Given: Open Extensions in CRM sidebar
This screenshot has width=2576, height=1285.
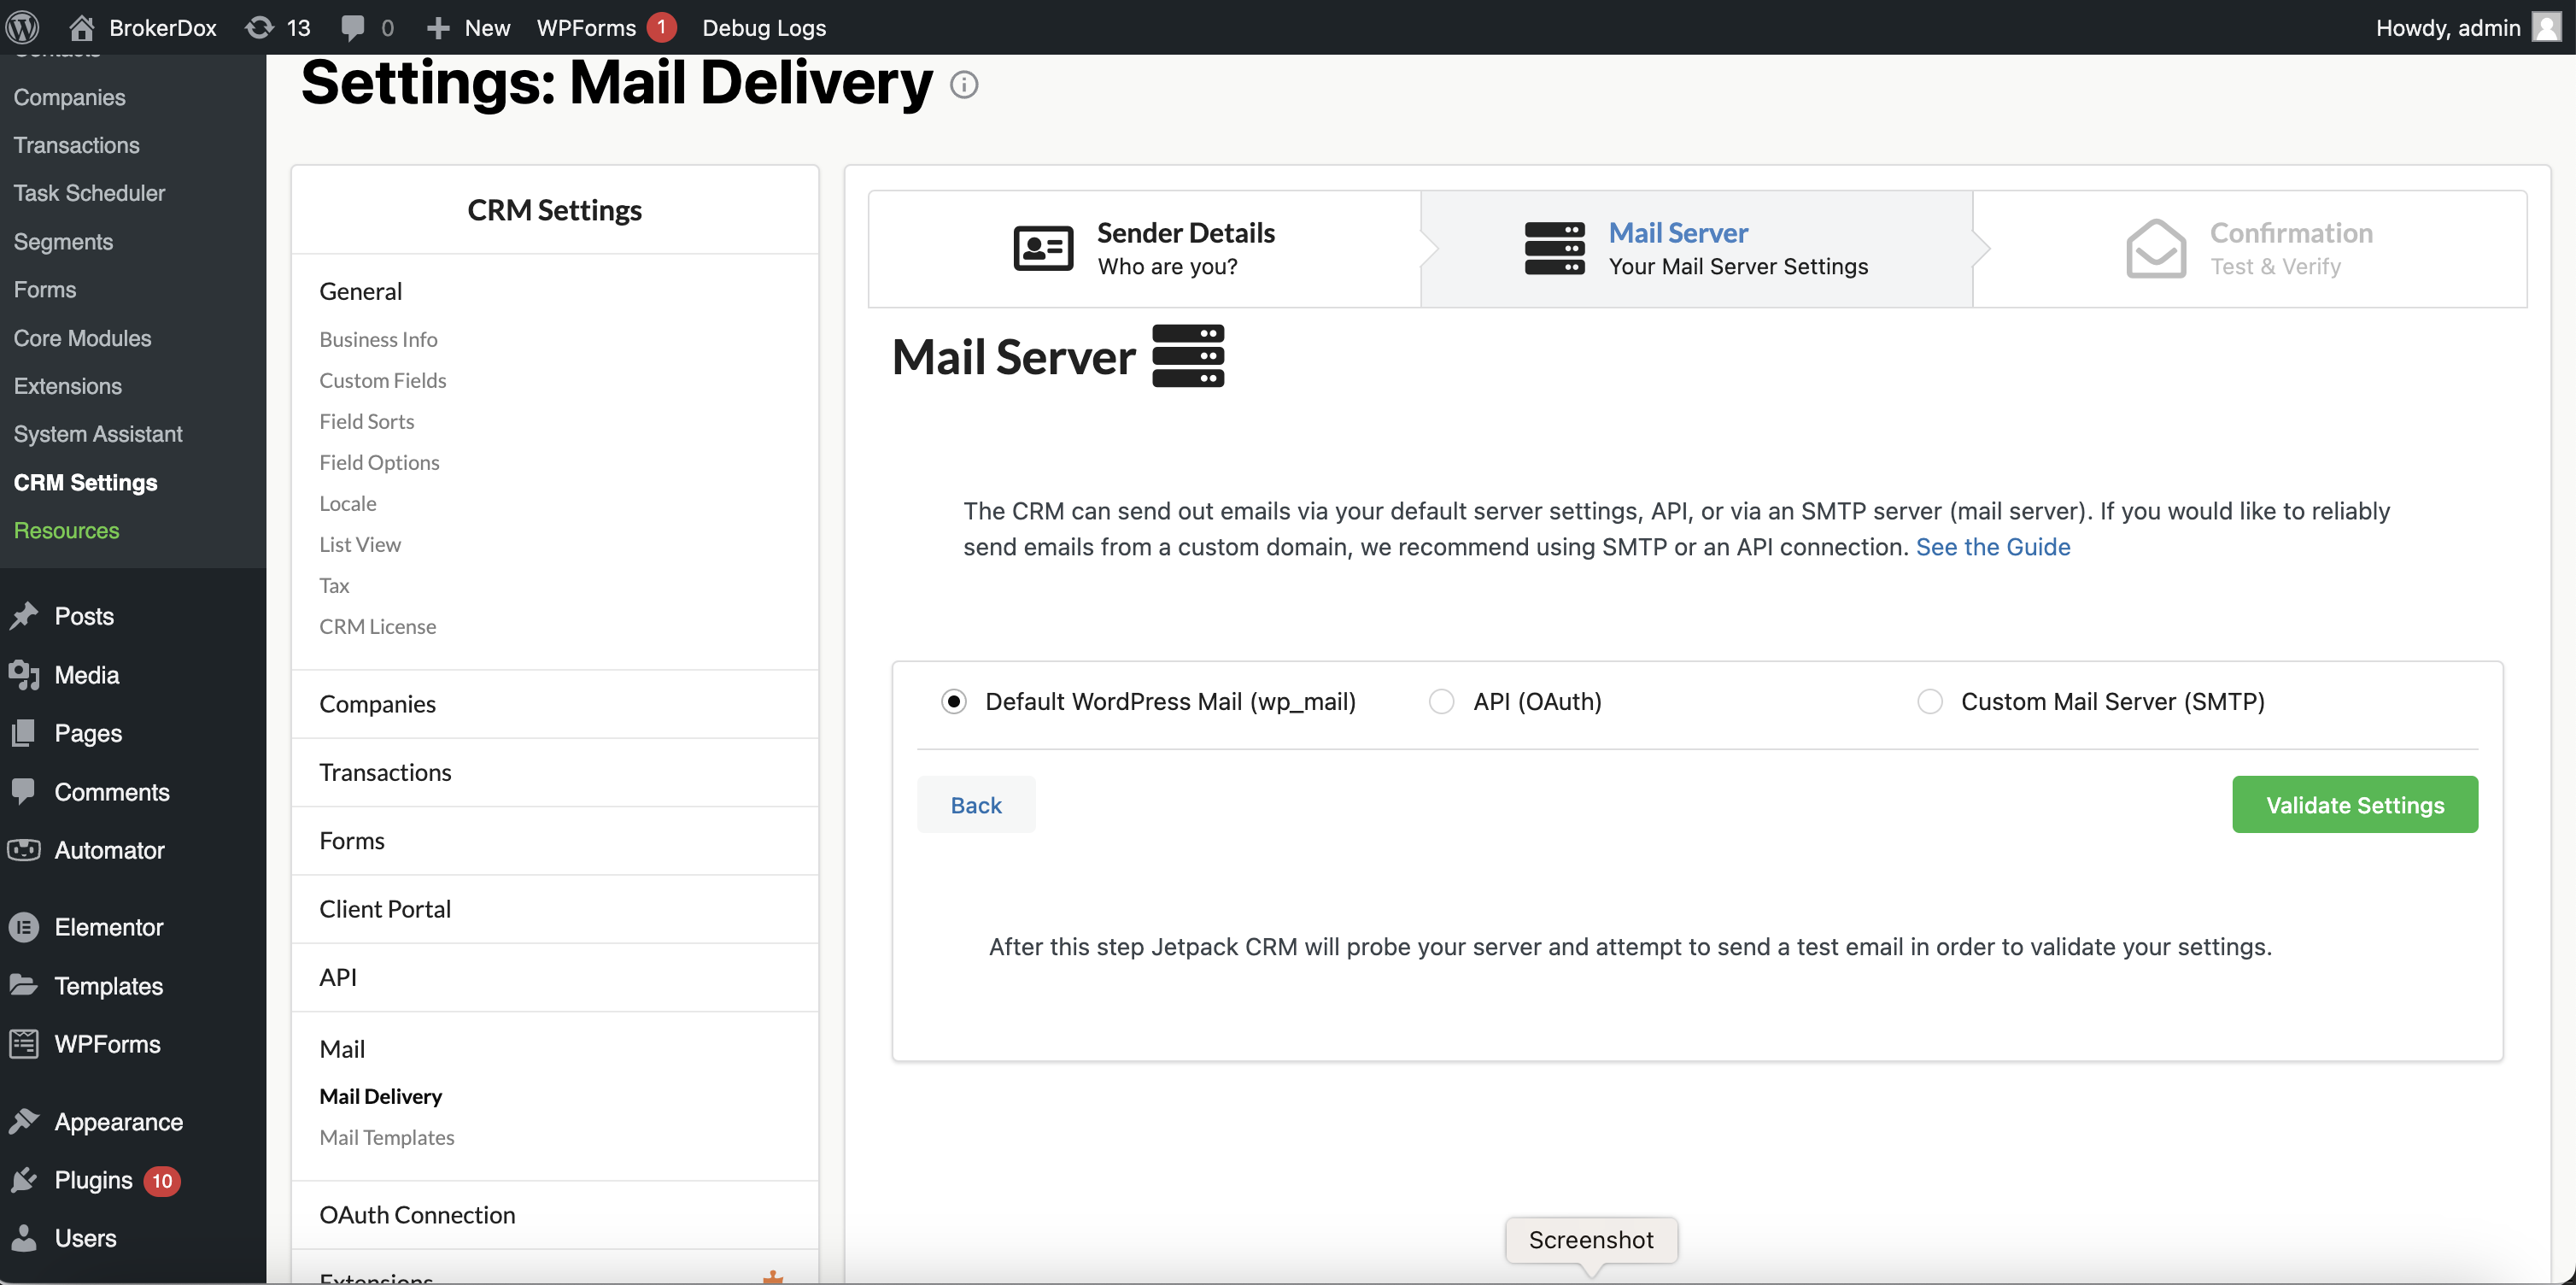Looking at the screenshot, I should pos(67,386).
